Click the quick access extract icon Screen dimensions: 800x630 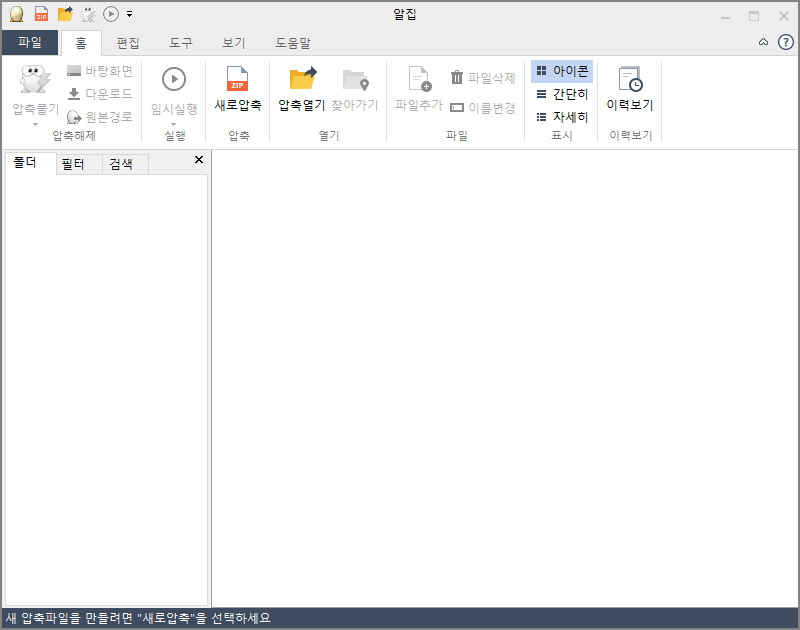pos(88,14)
